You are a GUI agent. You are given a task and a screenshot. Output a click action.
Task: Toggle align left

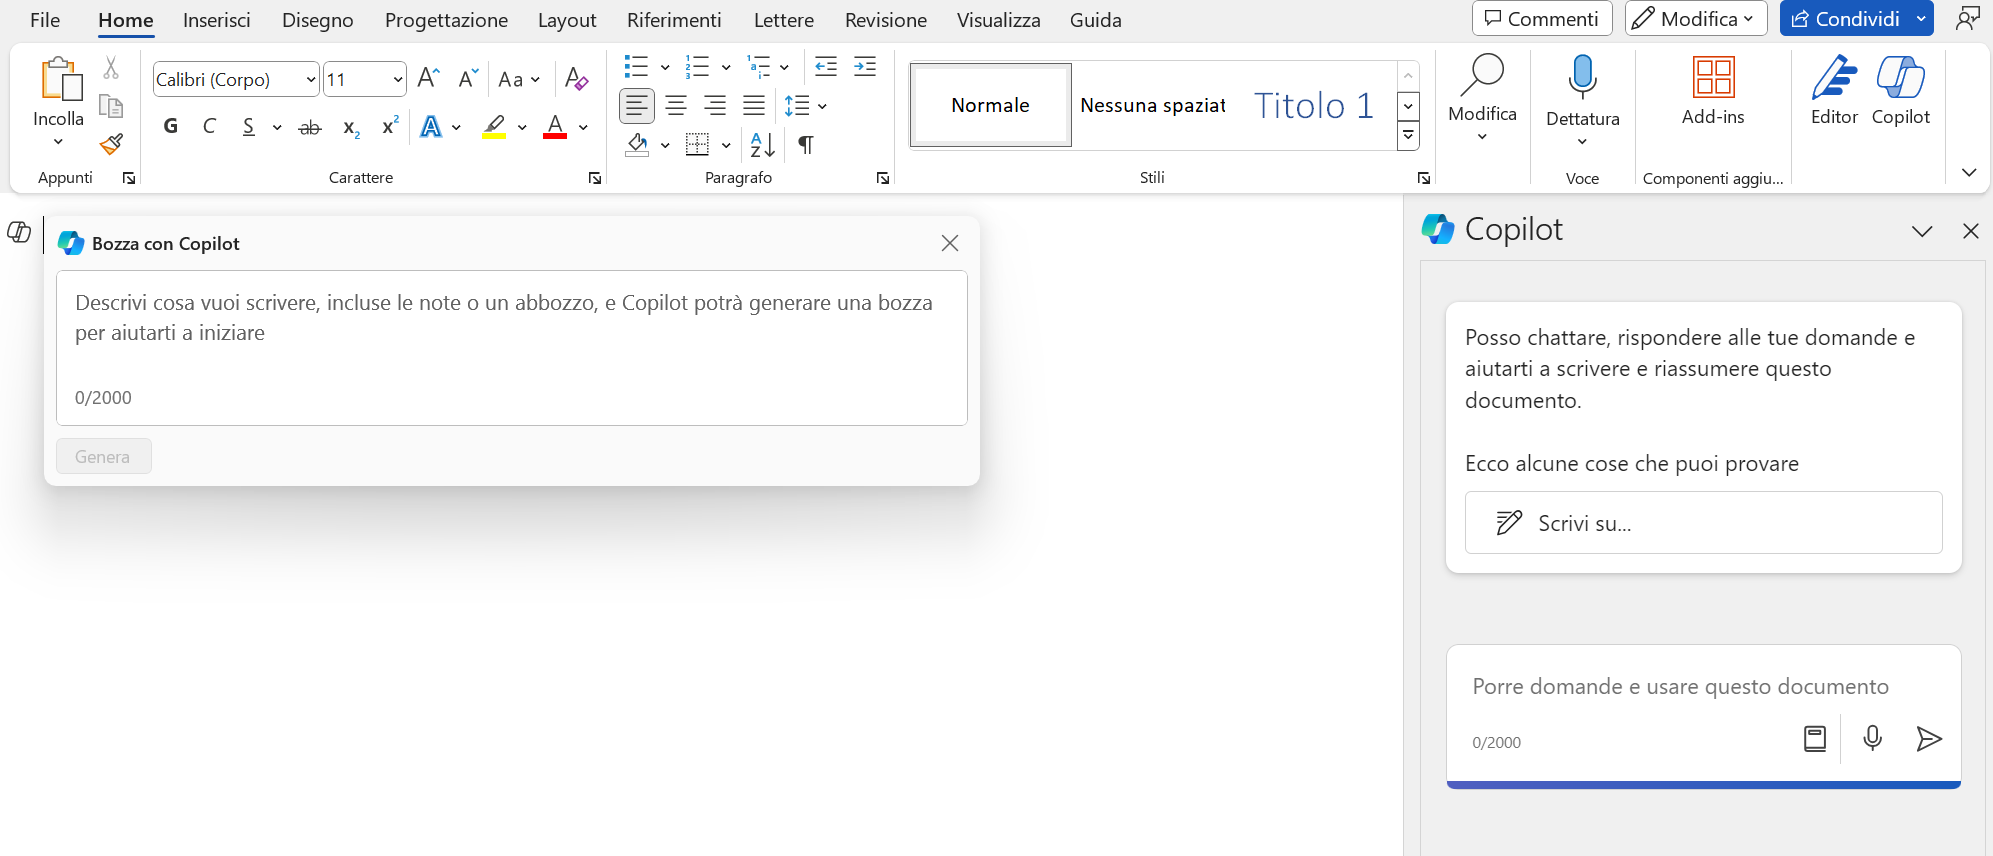[x=637, y=105]
